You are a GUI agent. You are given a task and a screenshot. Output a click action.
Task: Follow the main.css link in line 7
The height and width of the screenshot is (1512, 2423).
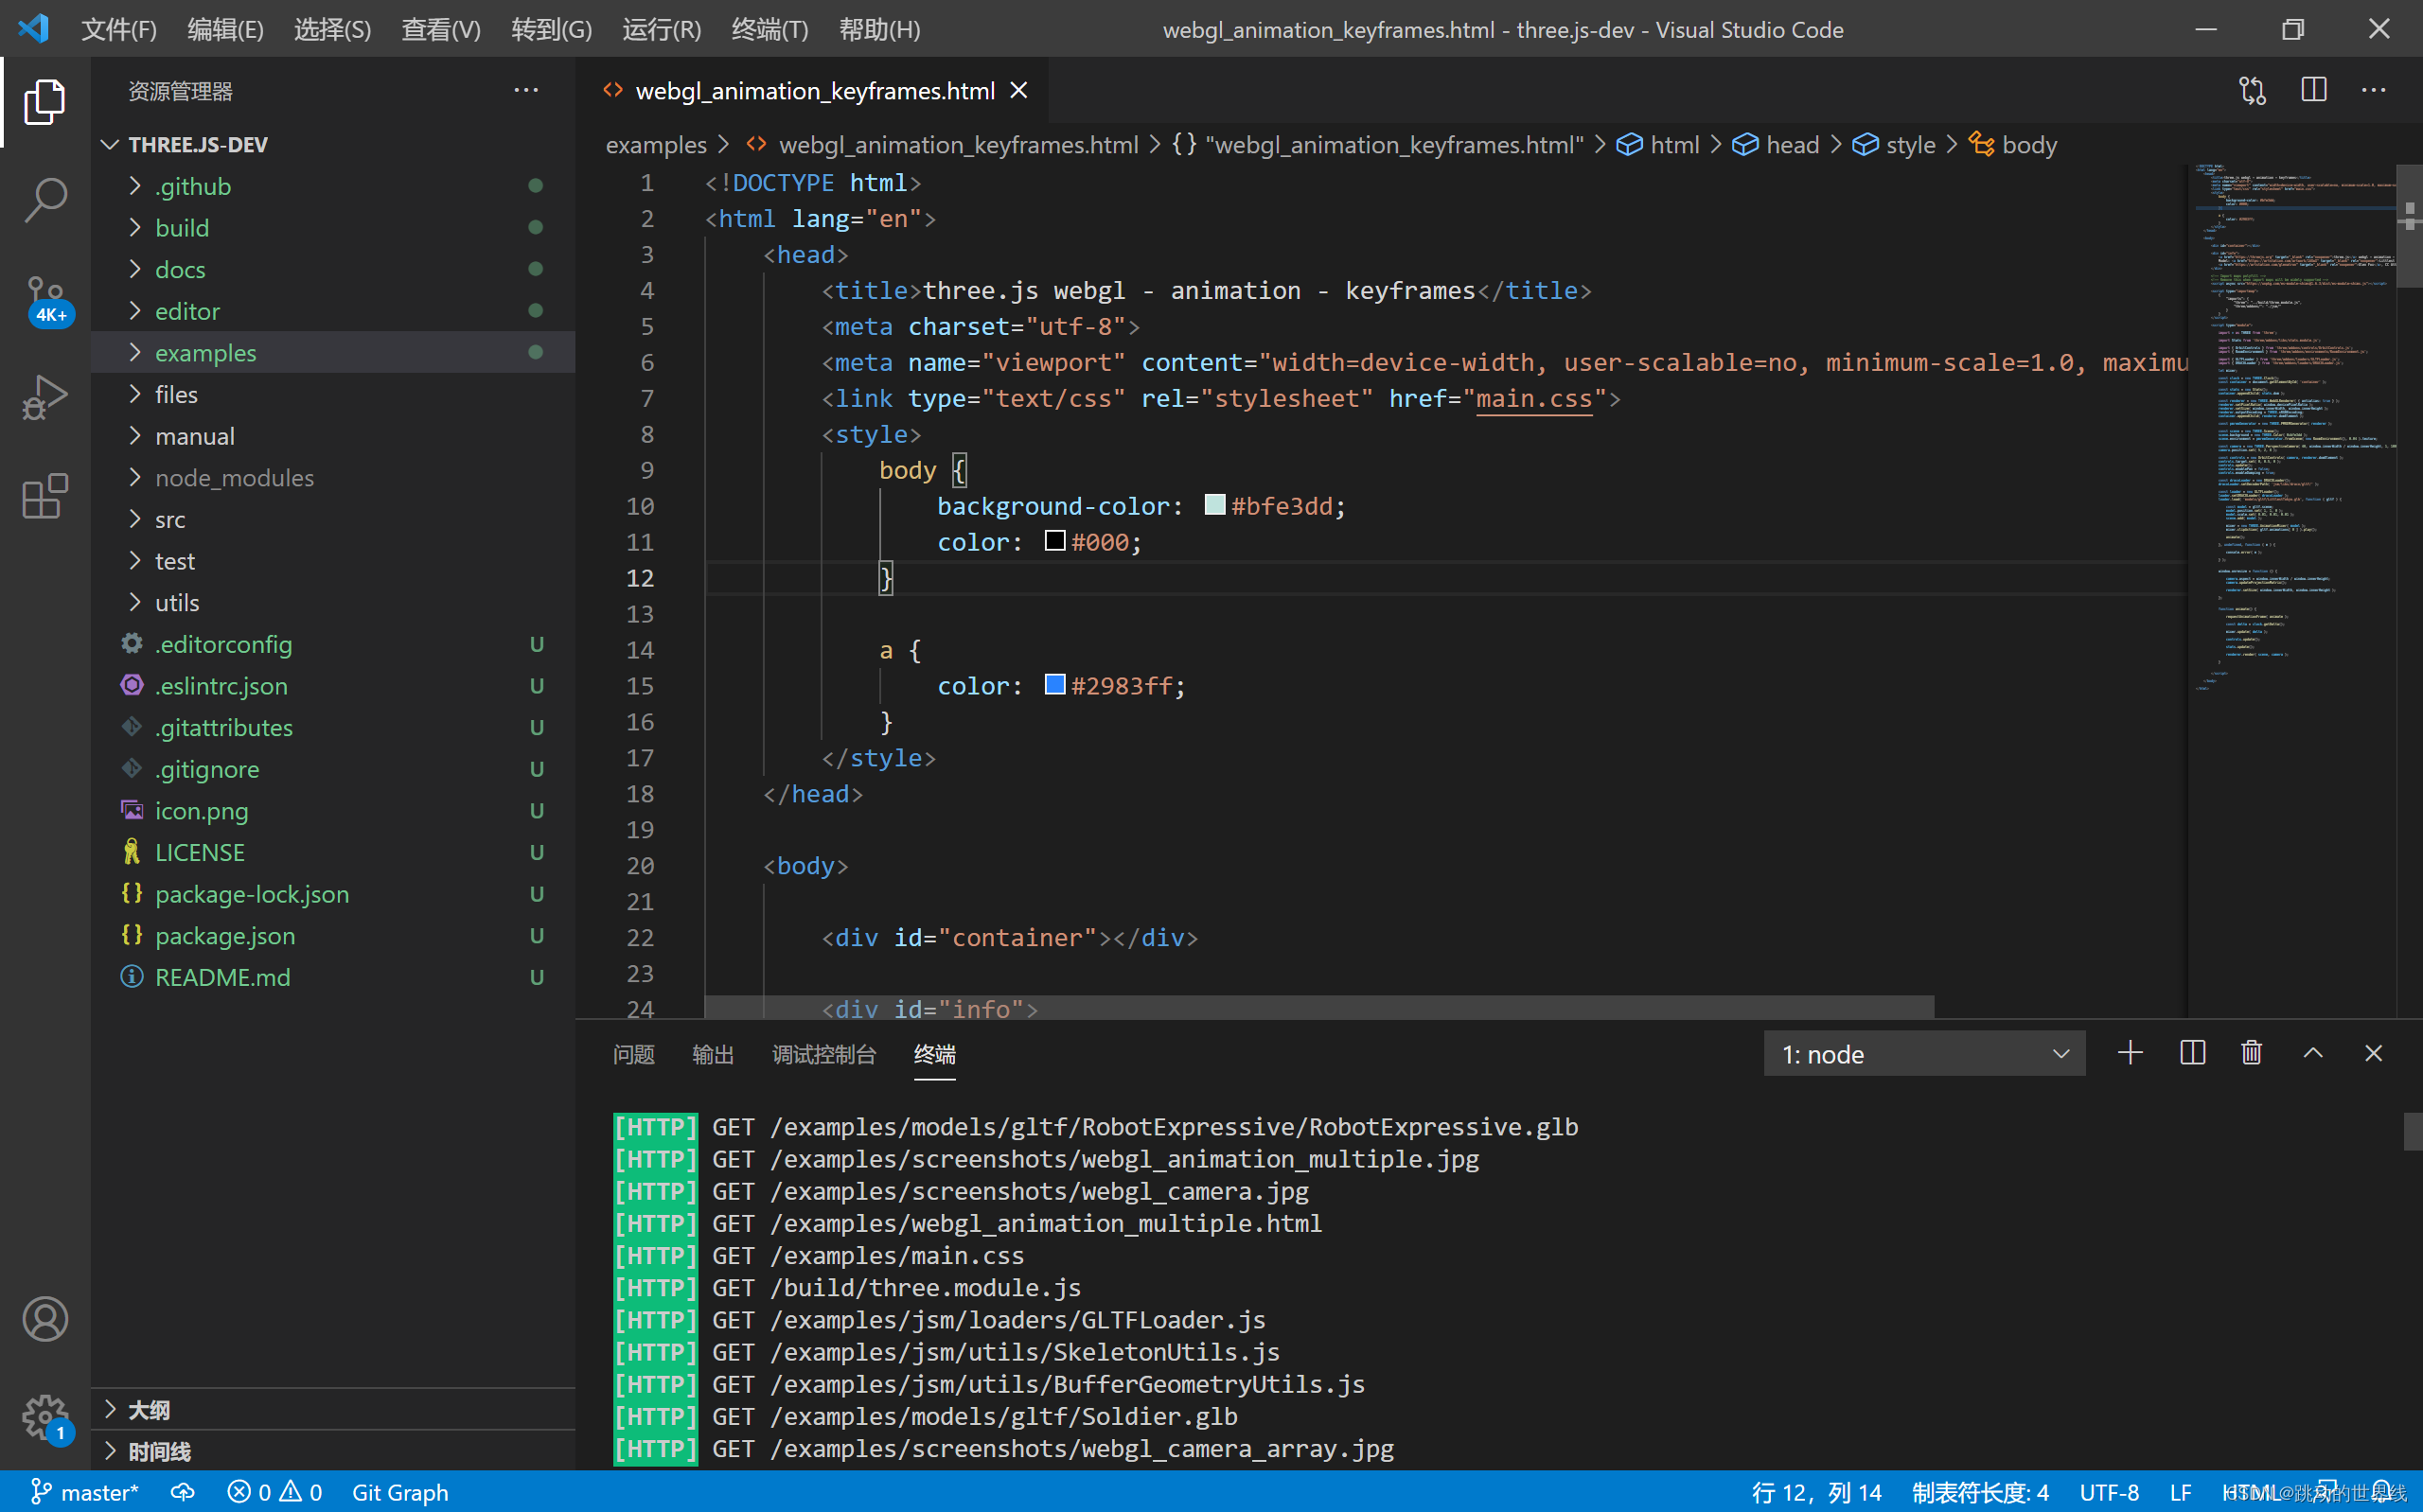pyautogui.click(x=1534, y=398)
